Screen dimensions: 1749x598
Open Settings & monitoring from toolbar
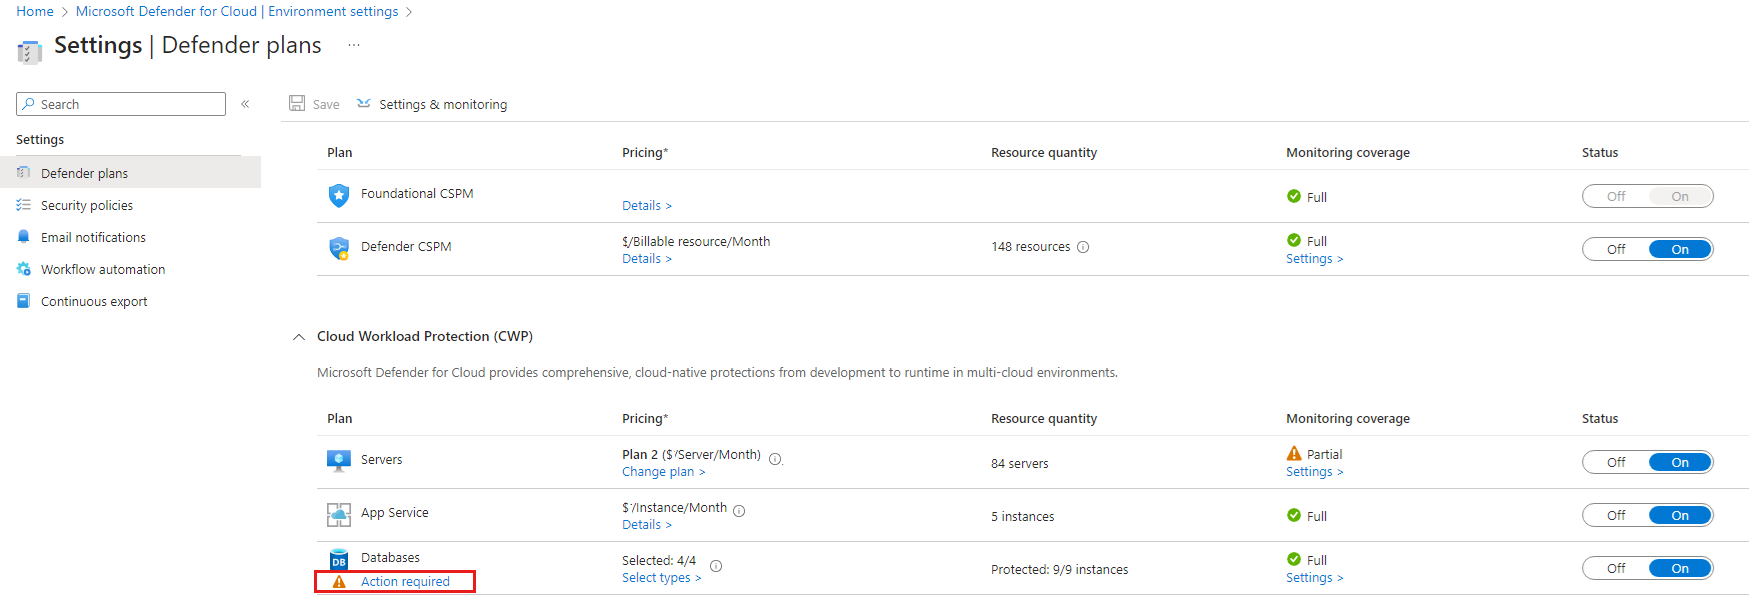coord(432,104)
